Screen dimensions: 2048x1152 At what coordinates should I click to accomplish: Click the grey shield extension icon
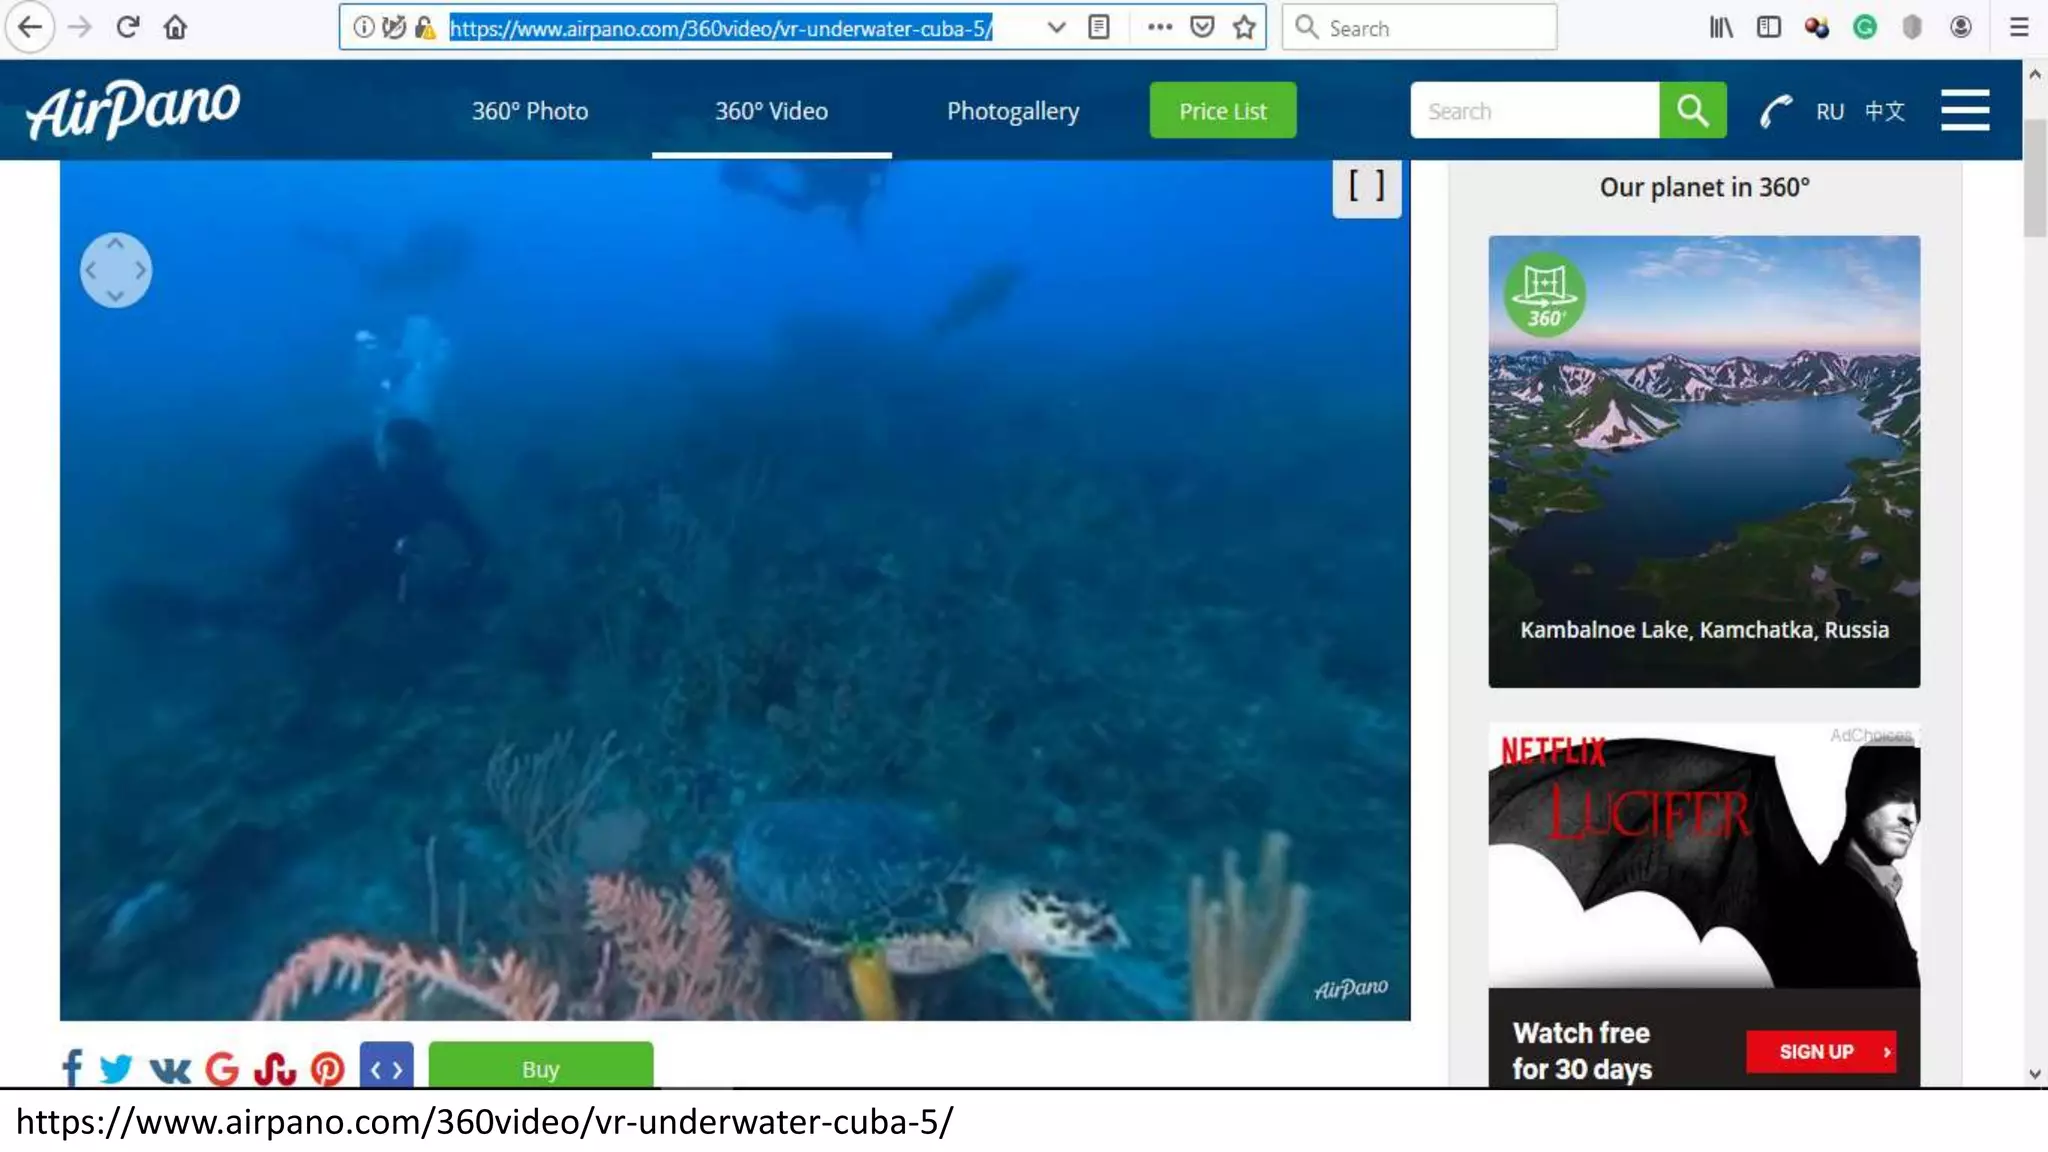1912,27
